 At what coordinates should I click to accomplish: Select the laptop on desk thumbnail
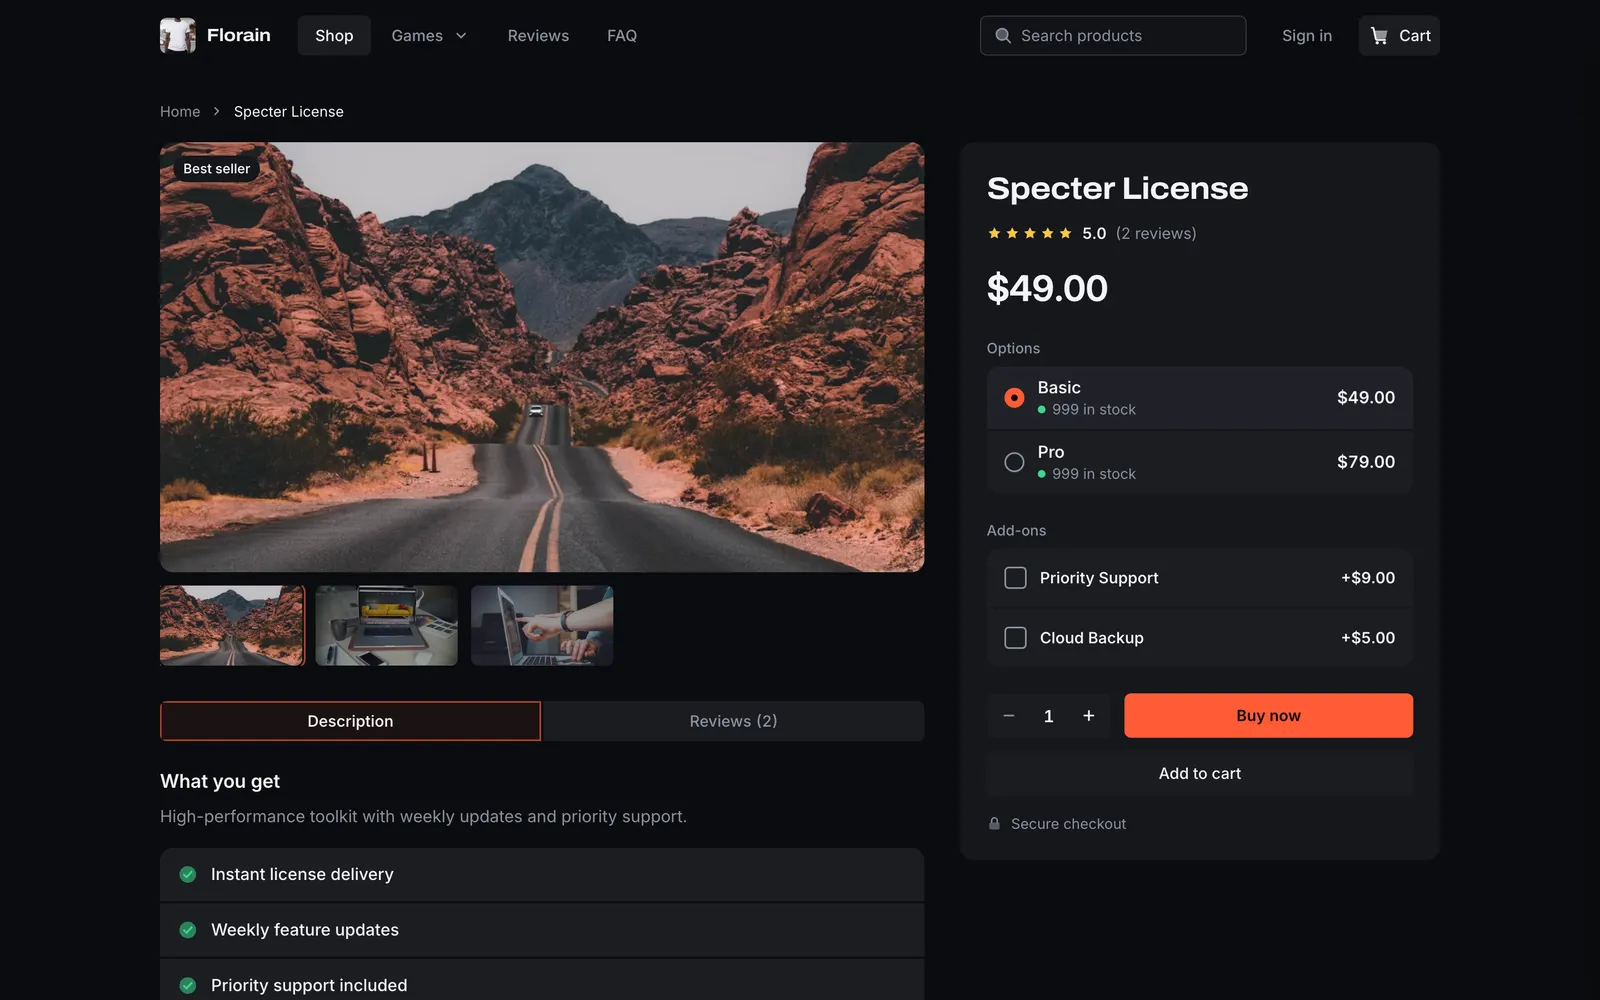point(387,626)
